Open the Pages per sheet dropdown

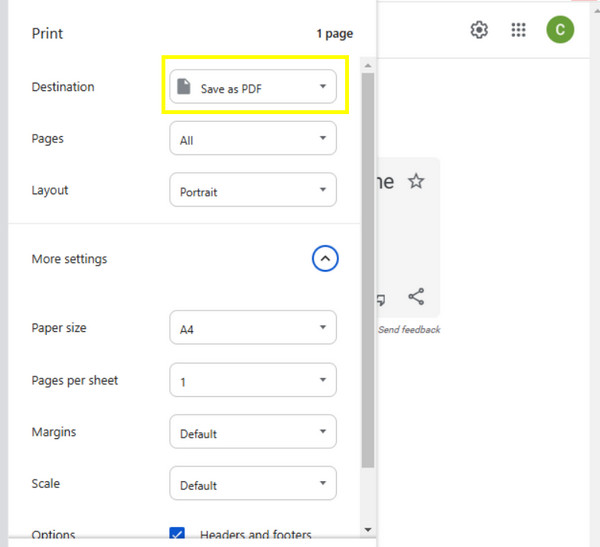point(253,380)
